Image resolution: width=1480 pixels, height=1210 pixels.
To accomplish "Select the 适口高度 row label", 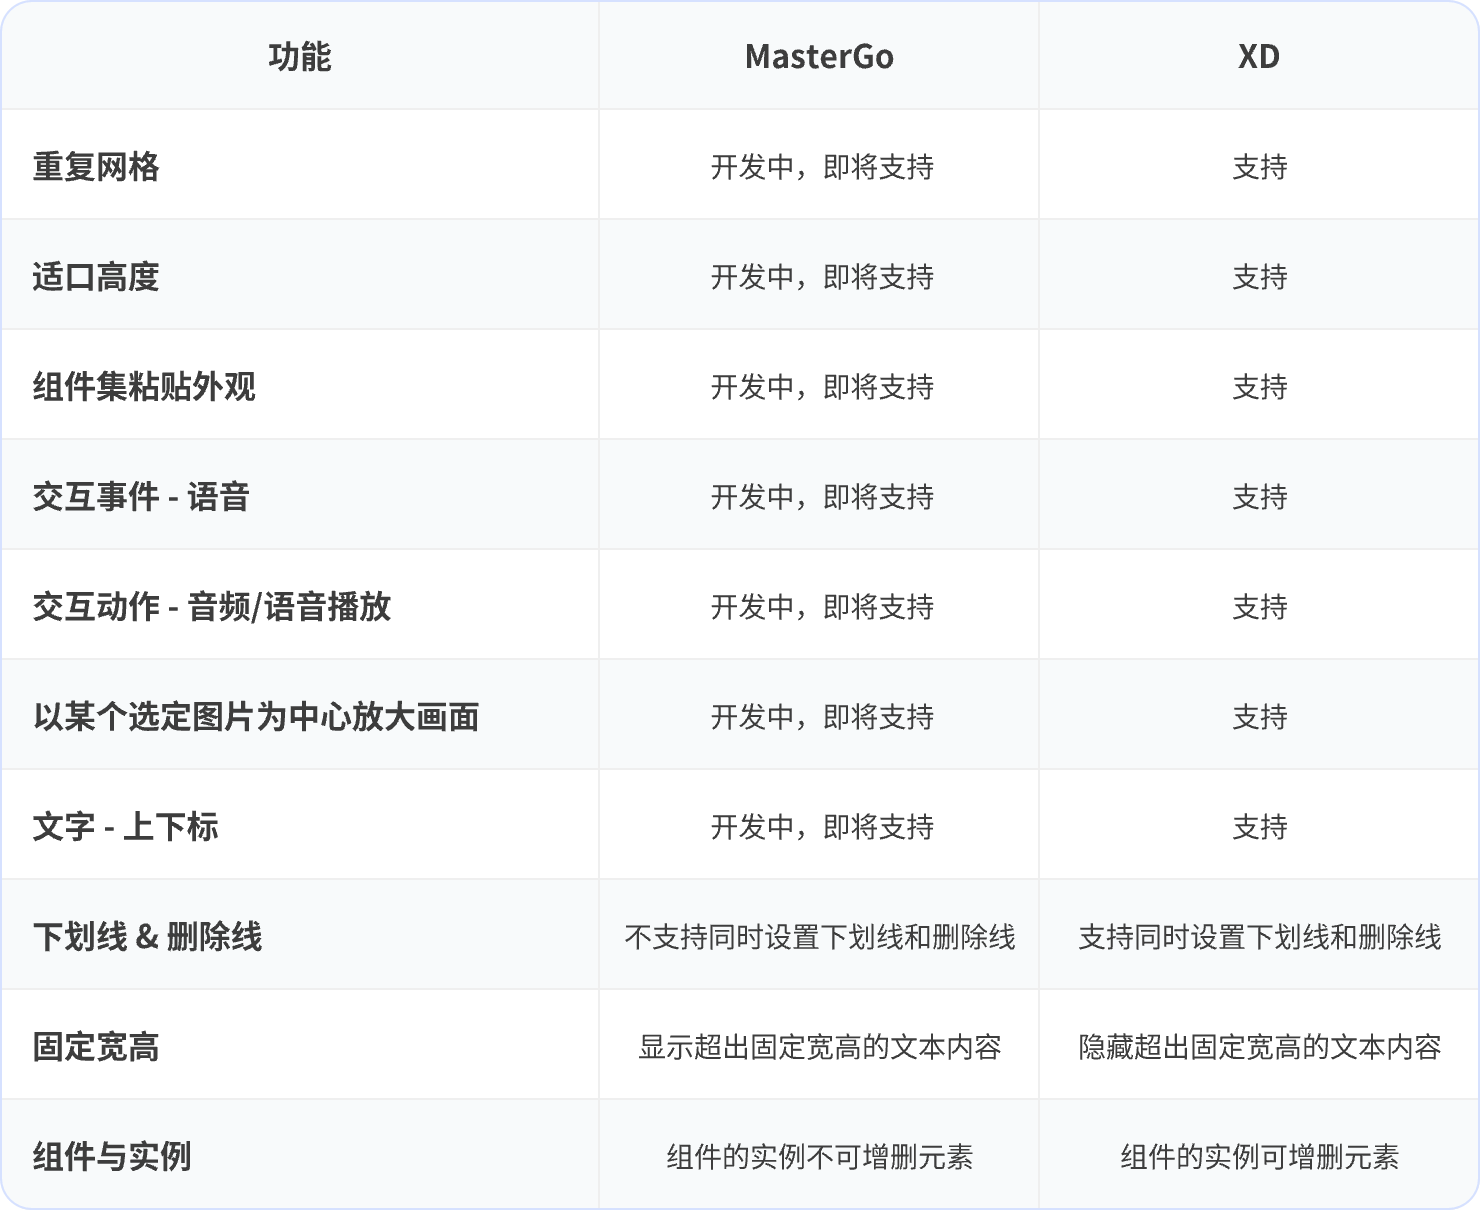I will [x=96, y=276].
